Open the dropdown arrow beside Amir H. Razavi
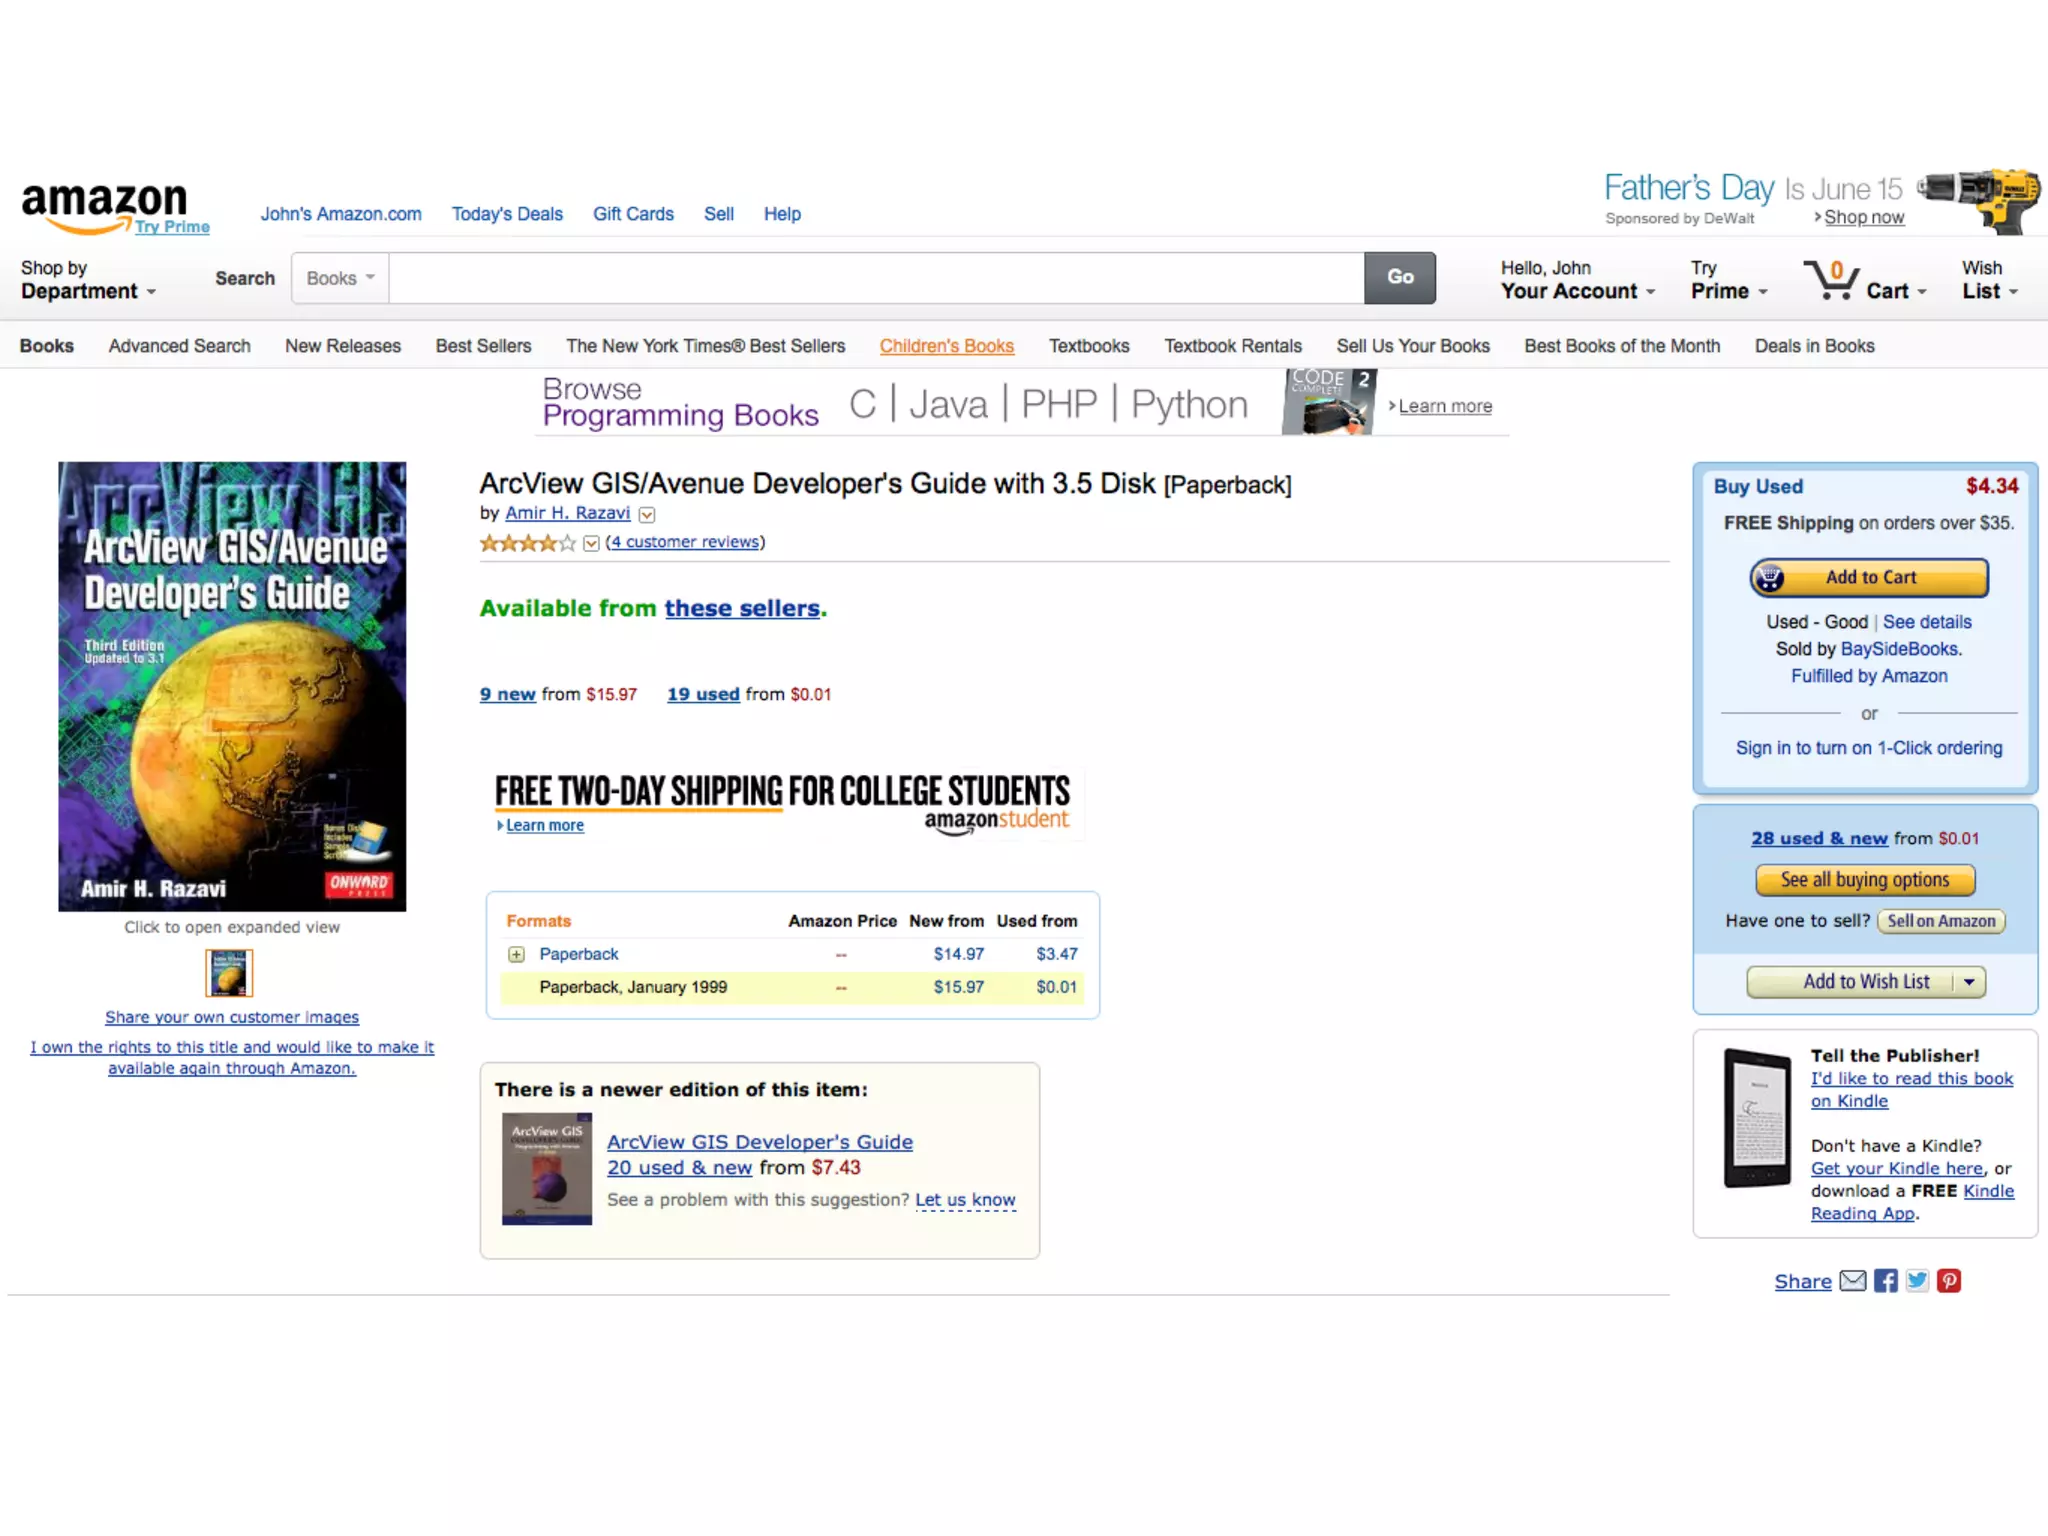 pos(647,515)
